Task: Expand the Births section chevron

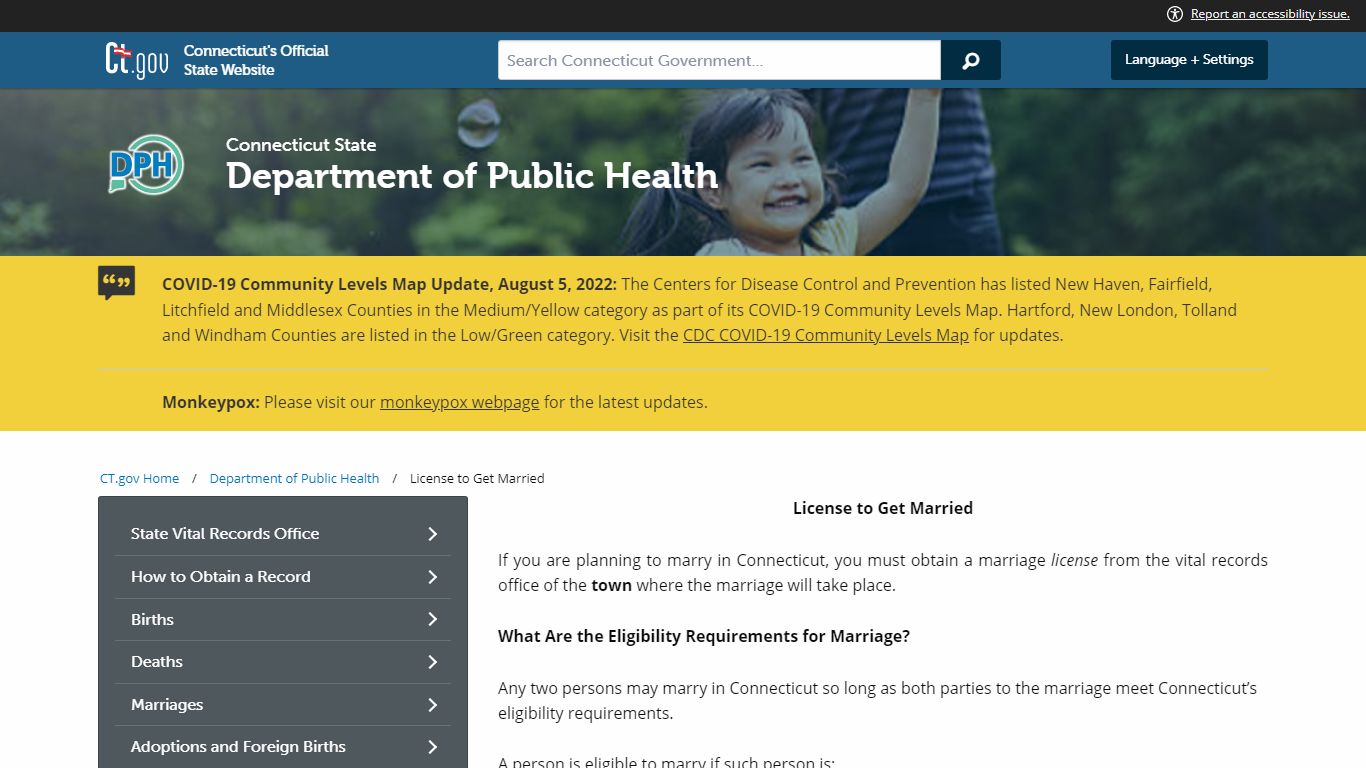Action: click(433, 619)
